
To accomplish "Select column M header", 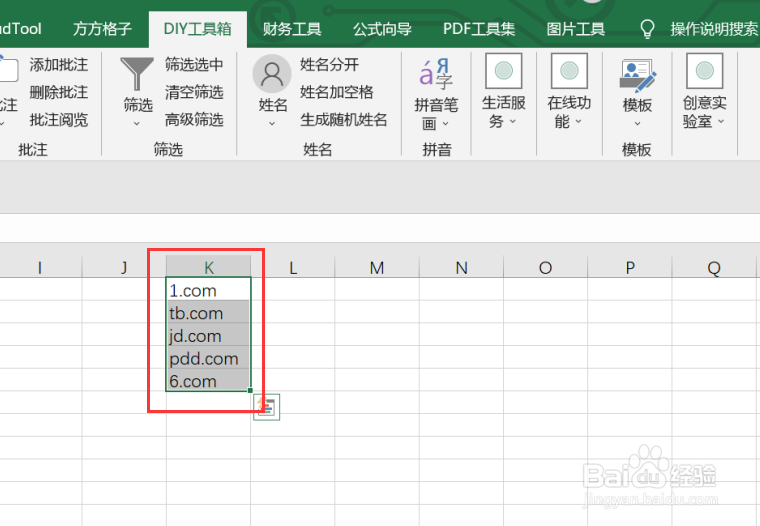I will [377, 267].
